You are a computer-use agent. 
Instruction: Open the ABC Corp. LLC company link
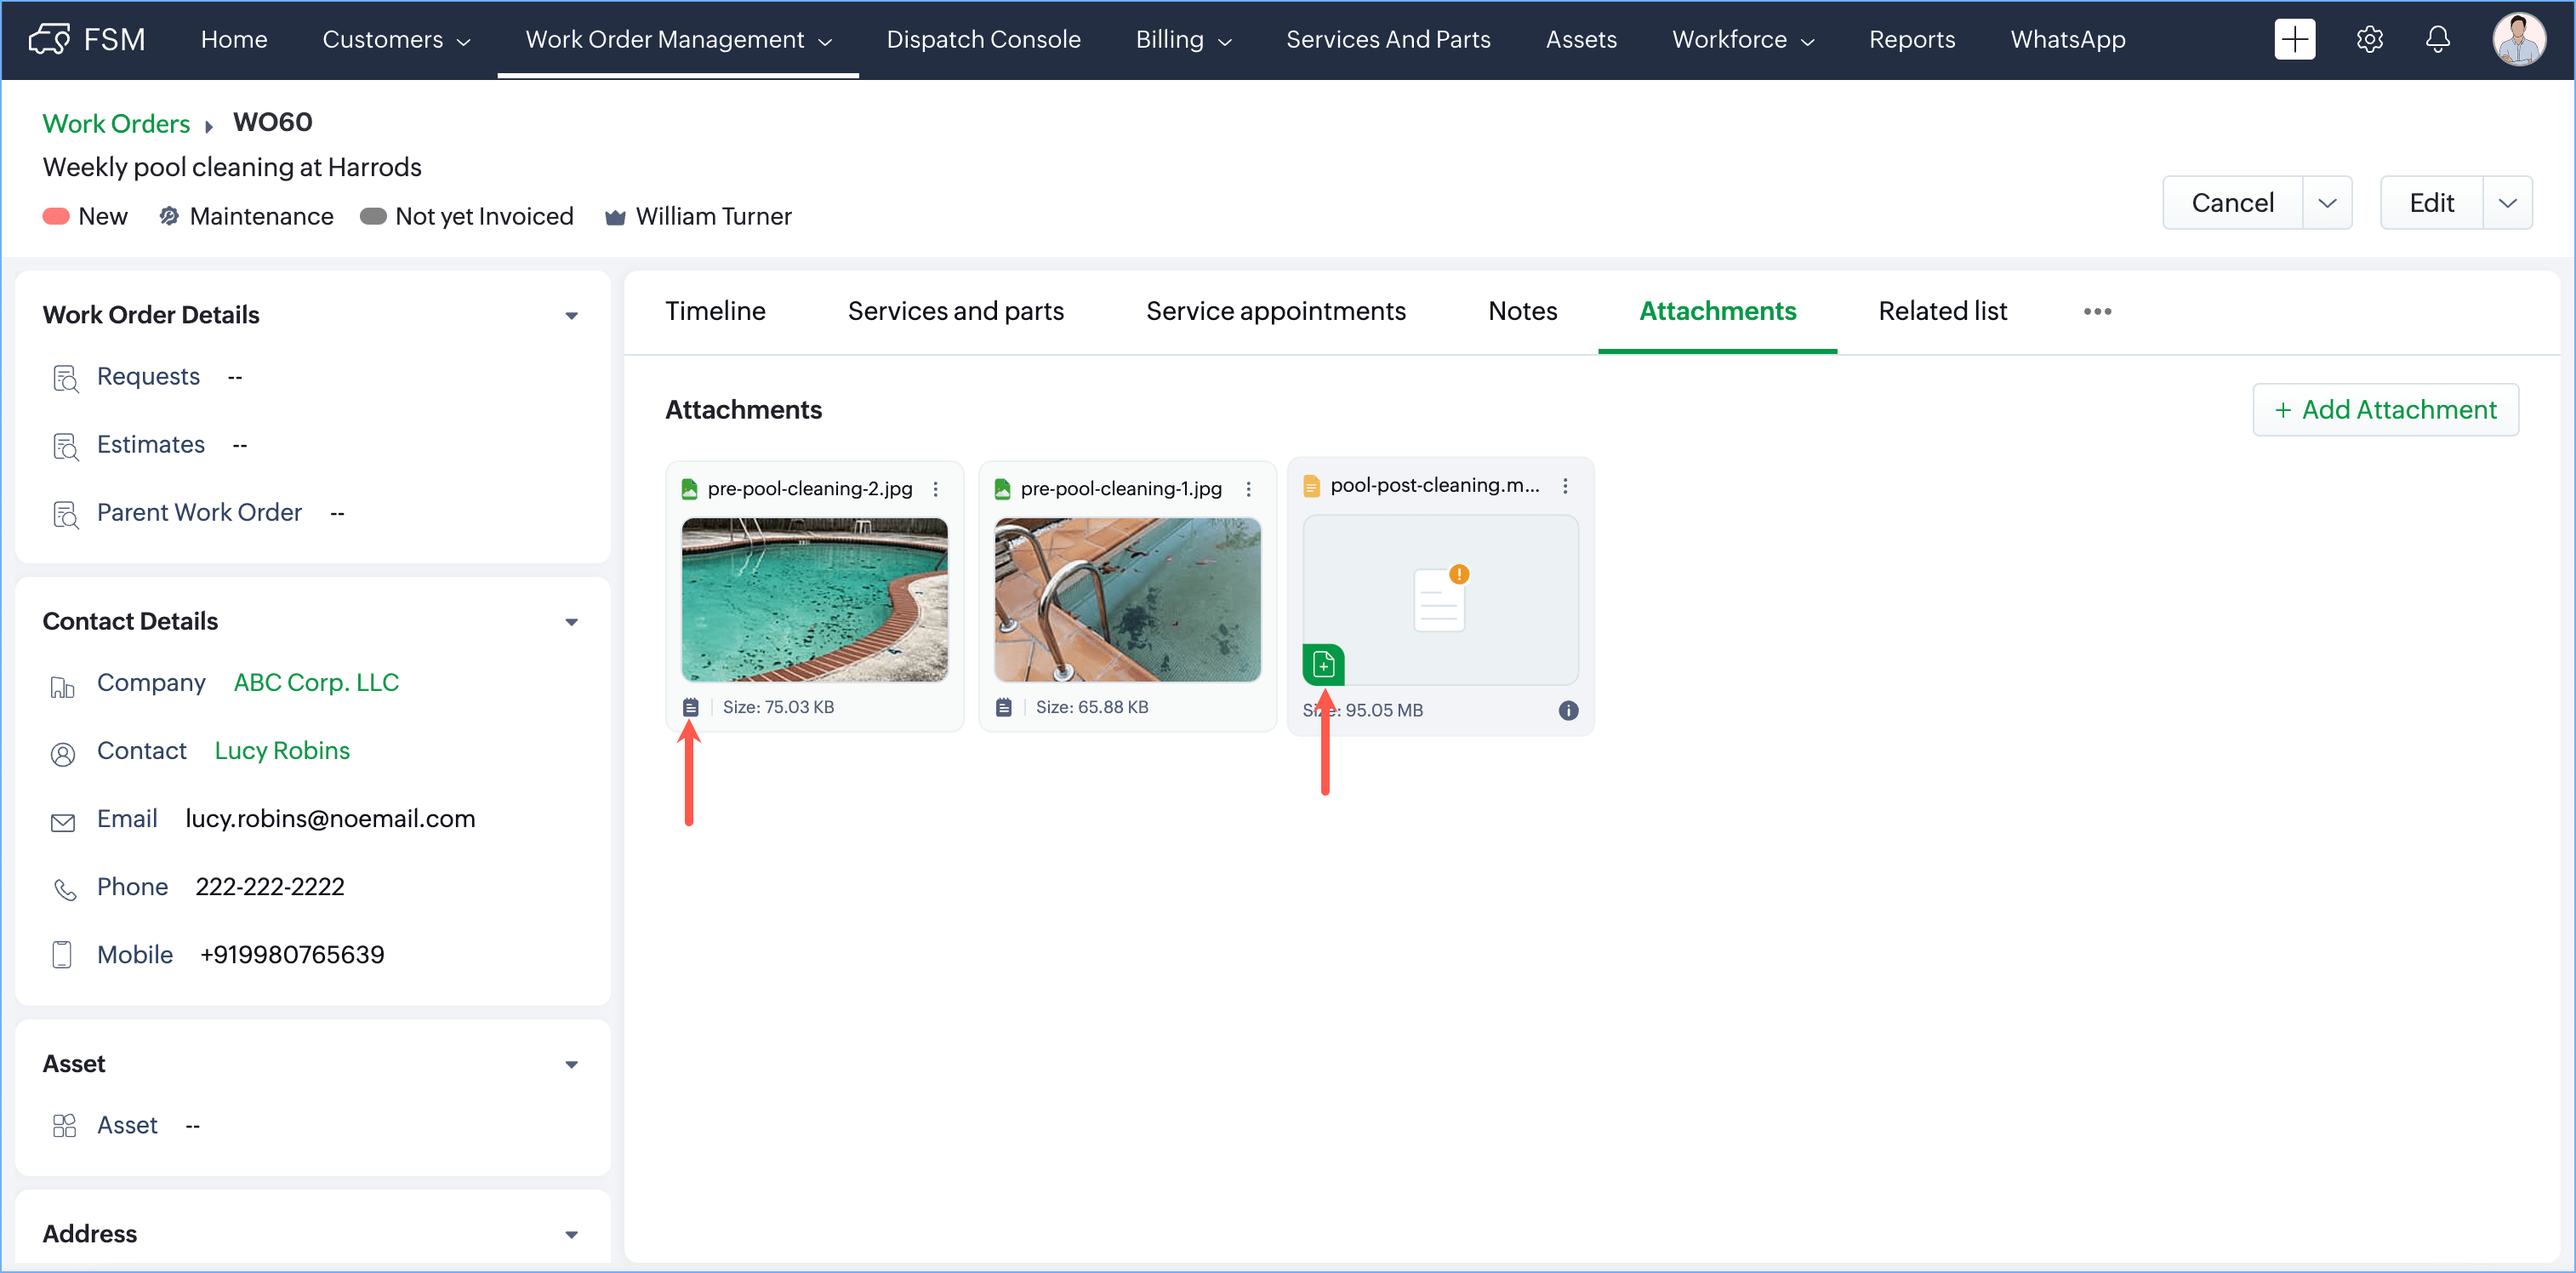coord(316,683)
